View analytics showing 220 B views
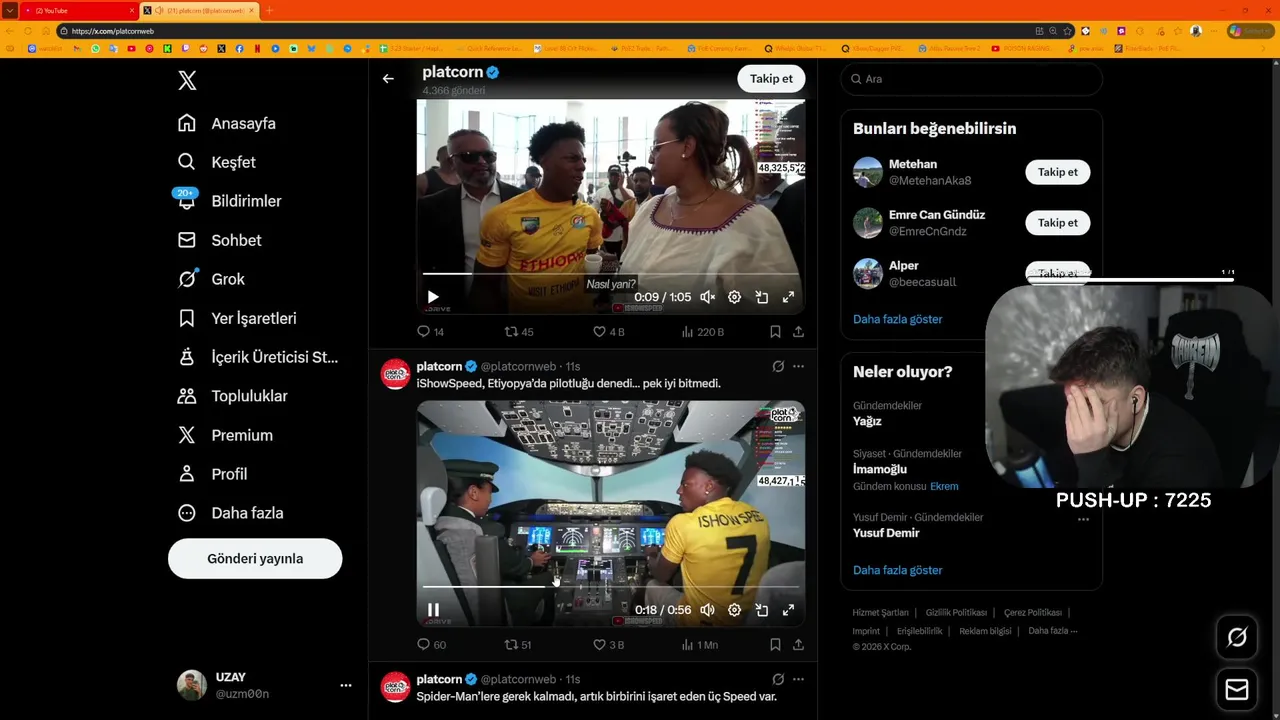The image size is (1280, 720). pos(702,332)
